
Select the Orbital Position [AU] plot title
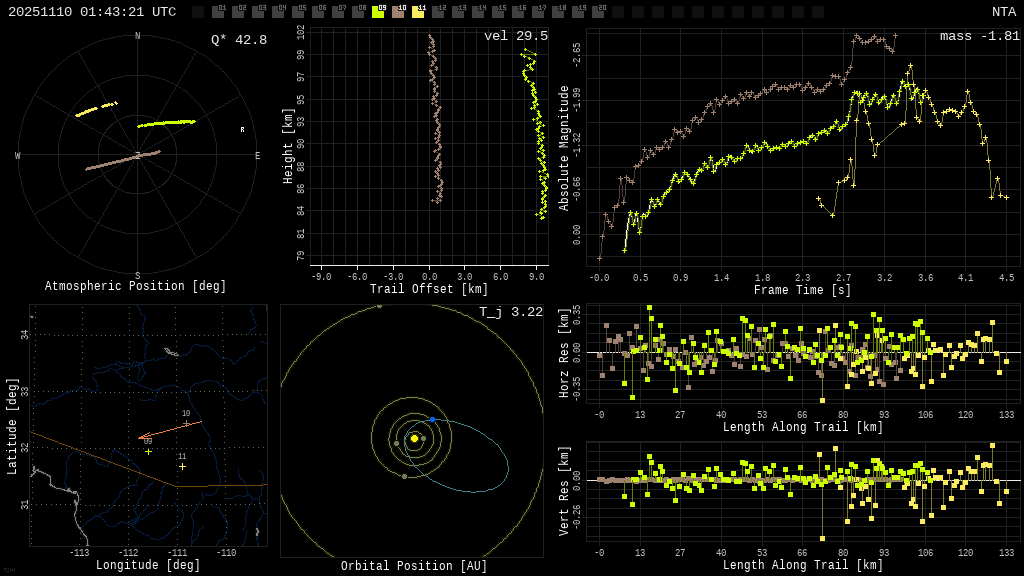pos(414,566)
